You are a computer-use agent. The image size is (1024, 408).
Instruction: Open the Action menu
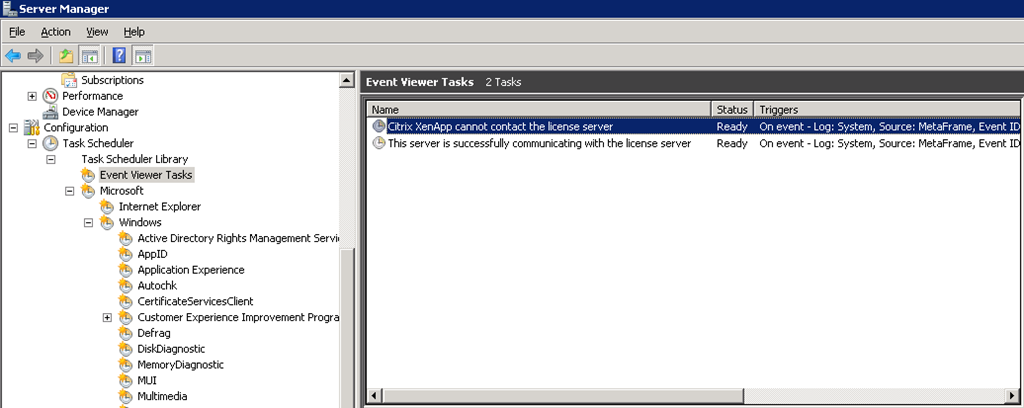click(56, 32)
